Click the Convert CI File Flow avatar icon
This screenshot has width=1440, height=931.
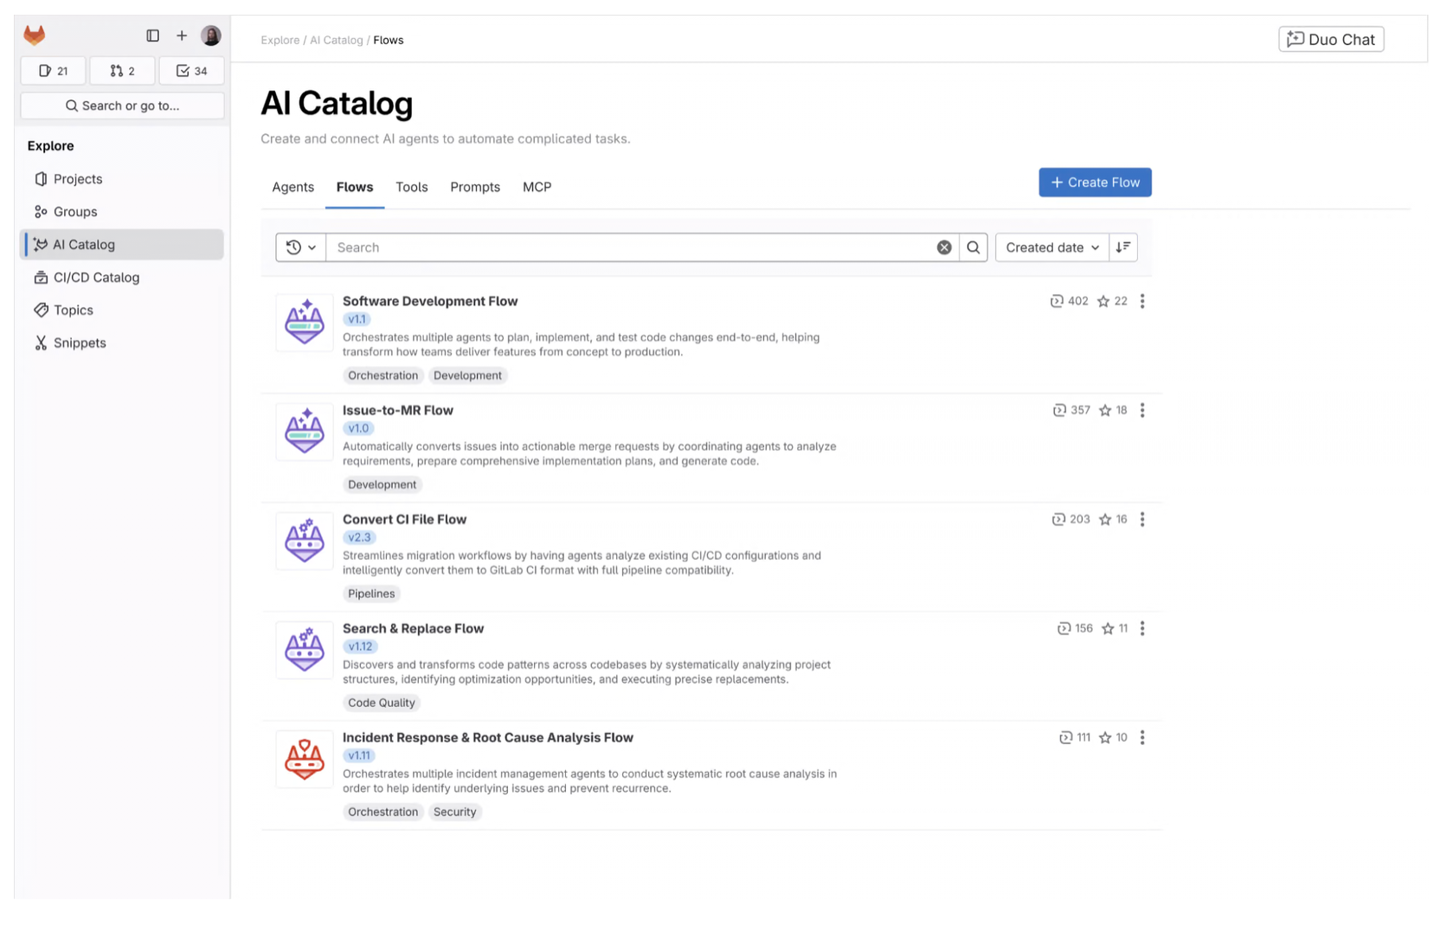(305, 541)
